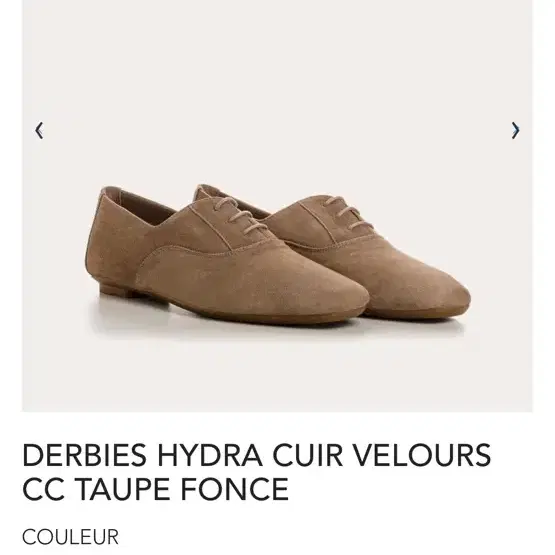This screenshot has width=555, height=555.
Task: Select the word HYDRA in the title
Action: [x=210, y=455]
